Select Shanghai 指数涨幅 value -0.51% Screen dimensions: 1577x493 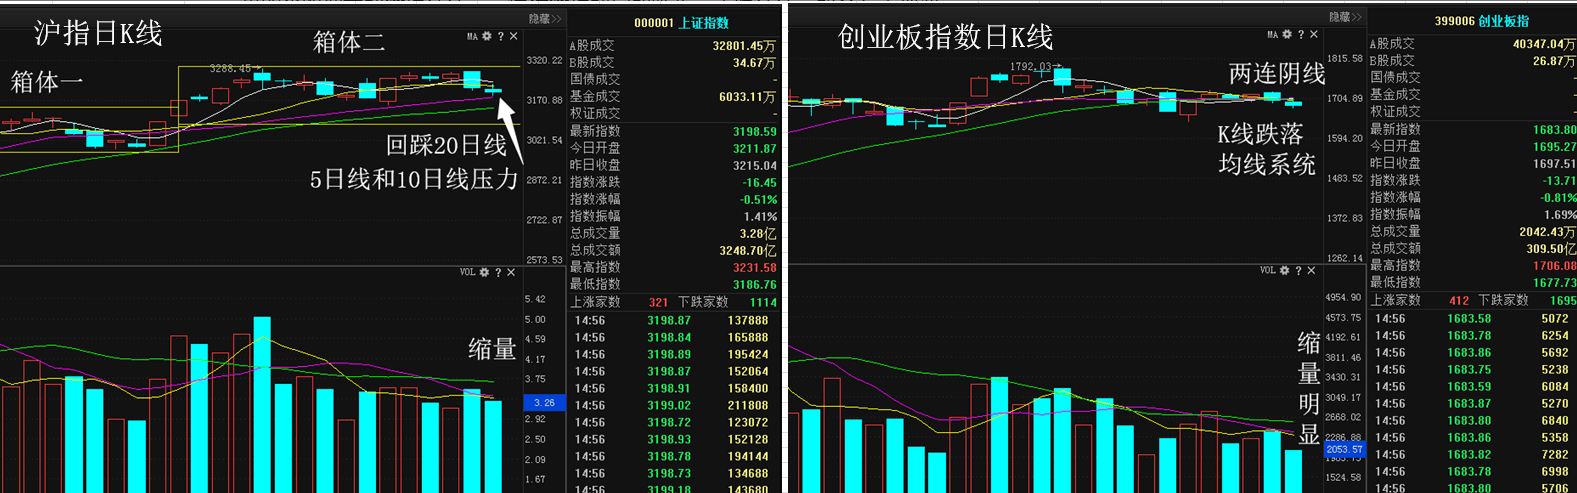[759, 199]
